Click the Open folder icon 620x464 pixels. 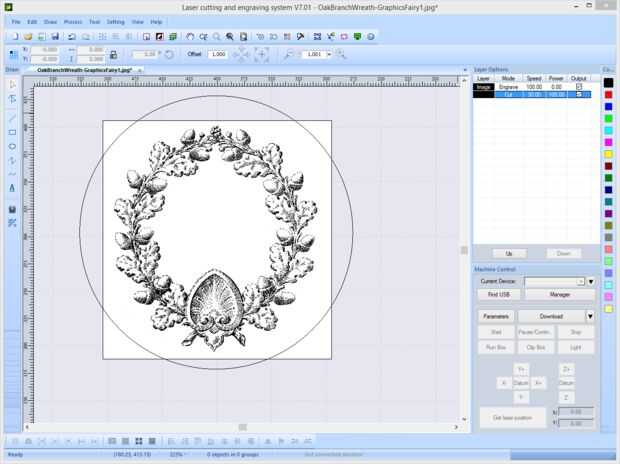click(28, 37)
